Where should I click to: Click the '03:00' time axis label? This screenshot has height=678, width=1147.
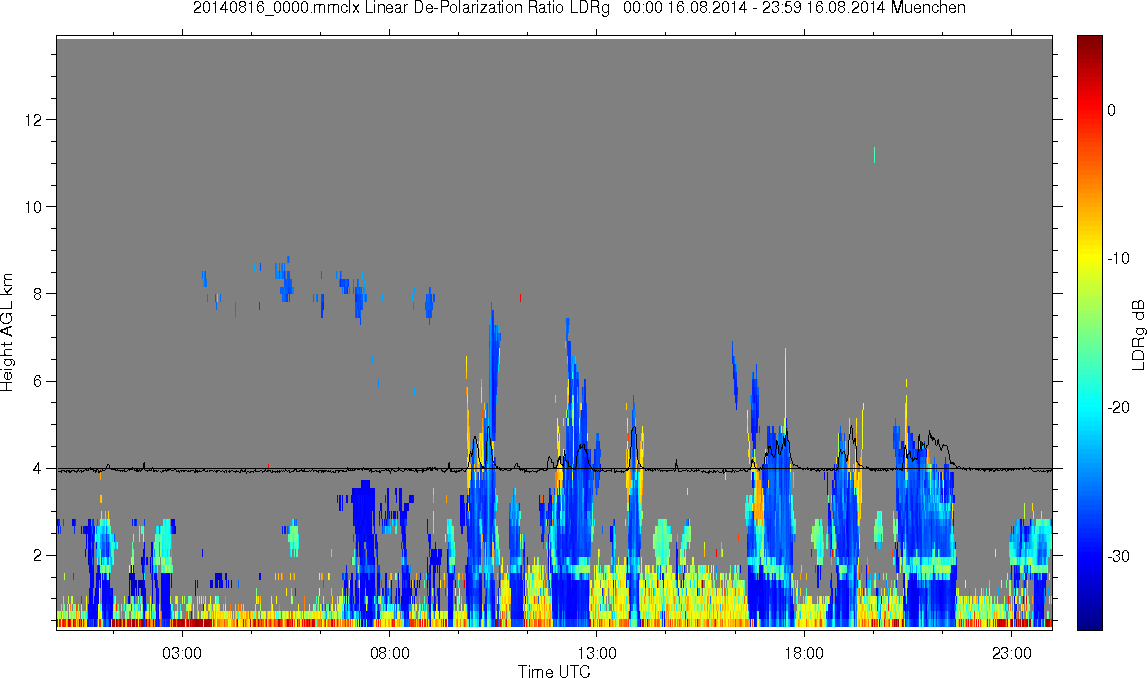click(x=182, y=653)
